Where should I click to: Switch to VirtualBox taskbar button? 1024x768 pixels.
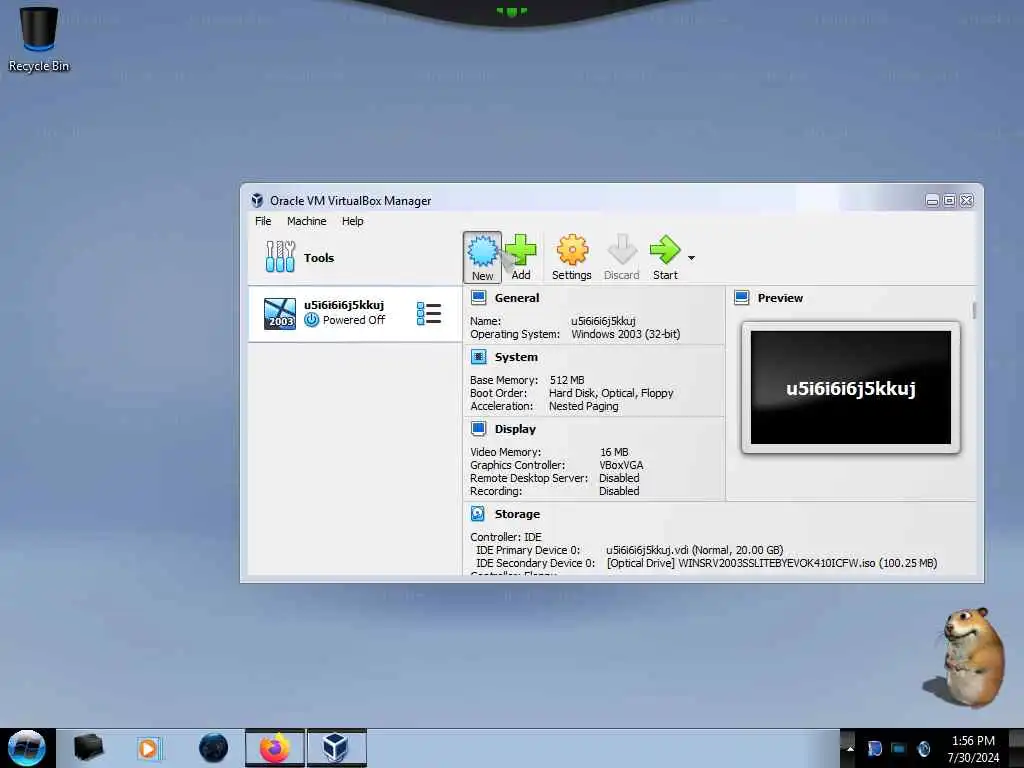[x=336, y=748]
